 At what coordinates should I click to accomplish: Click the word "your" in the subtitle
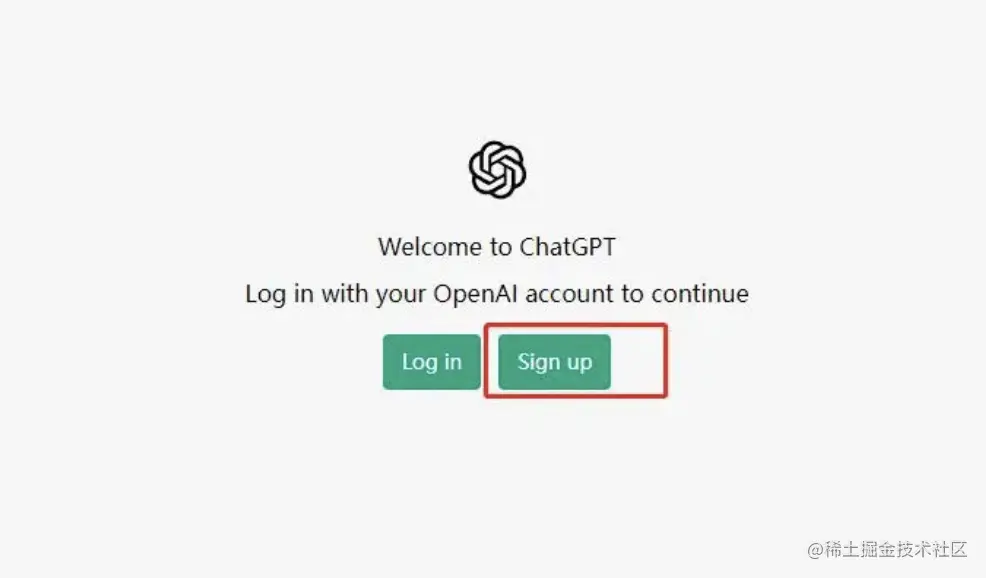click(x=401, y=295)
